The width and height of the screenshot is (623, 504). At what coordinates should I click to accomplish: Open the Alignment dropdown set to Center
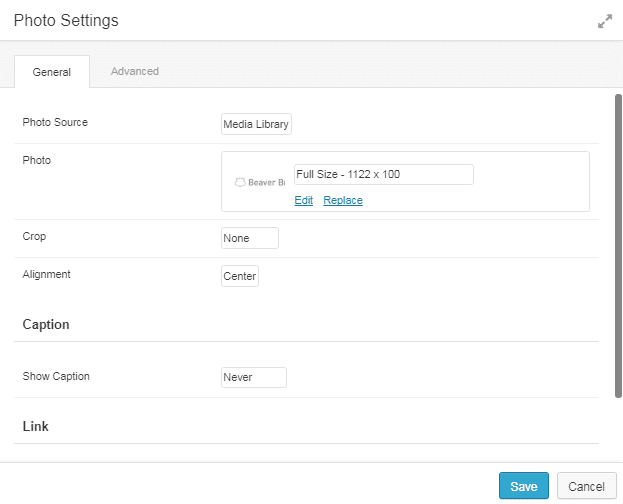[240, 276]
